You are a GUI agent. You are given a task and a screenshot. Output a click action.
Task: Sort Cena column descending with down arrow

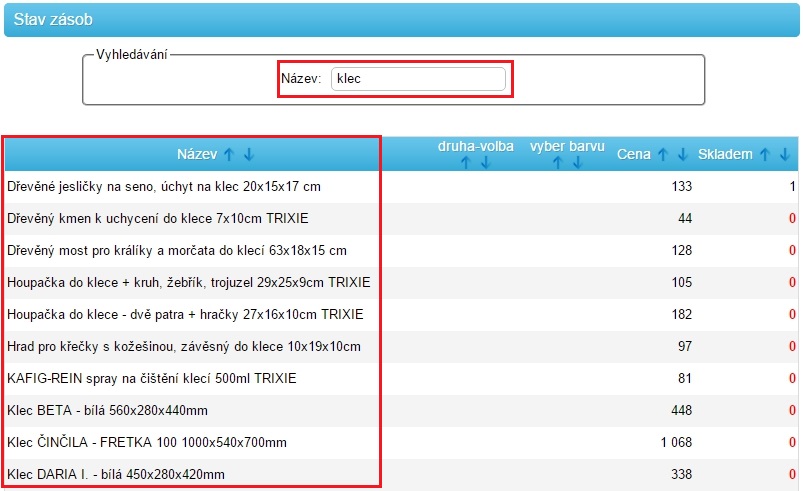[682, 155]
